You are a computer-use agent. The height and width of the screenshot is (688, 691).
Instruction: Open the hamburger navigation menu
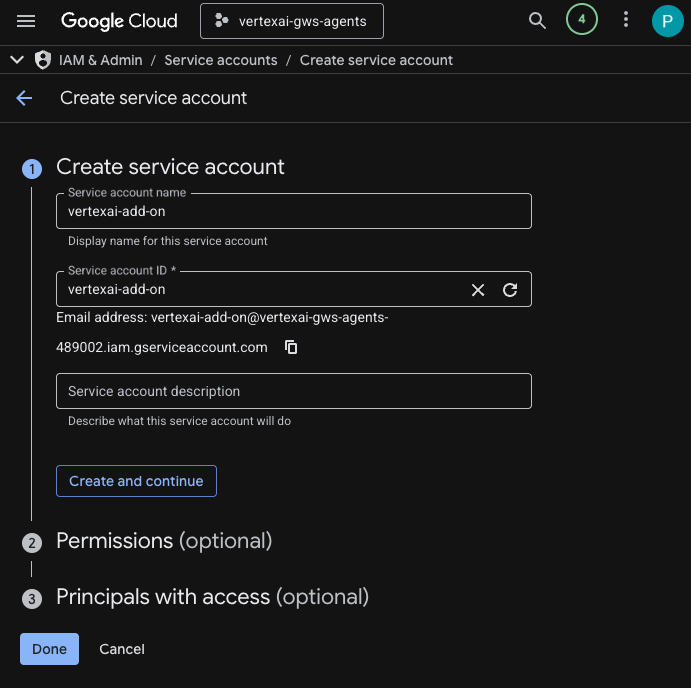click(26, 21)
